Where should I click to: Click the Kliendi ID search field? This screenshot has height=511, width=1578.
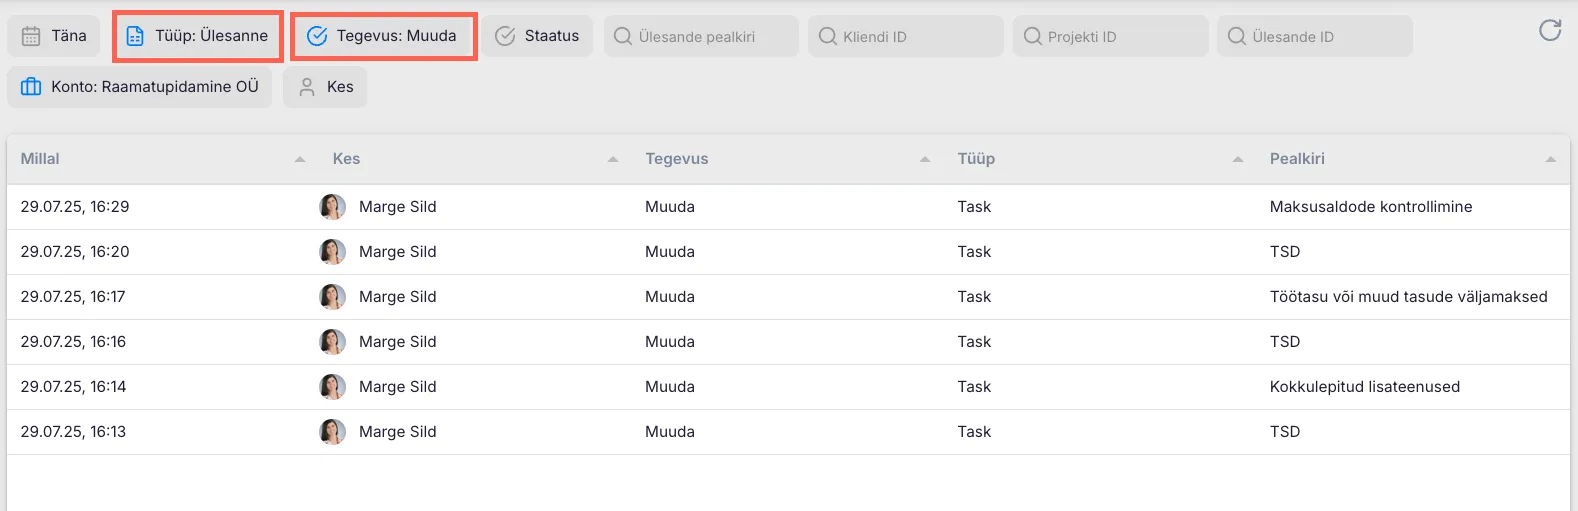pos(905,37)
